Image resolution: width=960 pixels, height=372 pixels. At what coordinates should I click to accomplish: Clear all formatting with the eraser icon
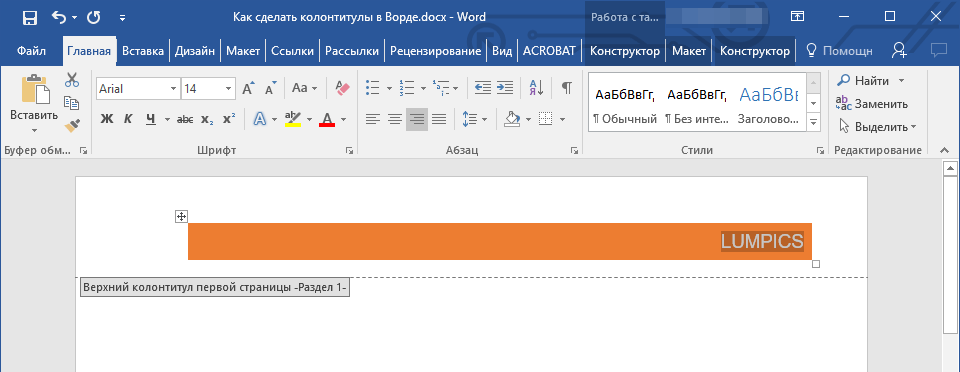342,88
